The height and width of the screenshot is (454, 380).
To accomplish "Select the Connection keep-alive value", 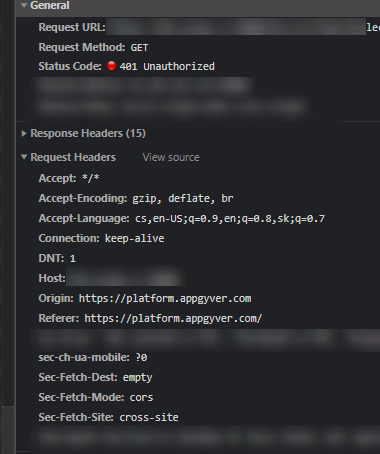I will [x=135, y=239].
